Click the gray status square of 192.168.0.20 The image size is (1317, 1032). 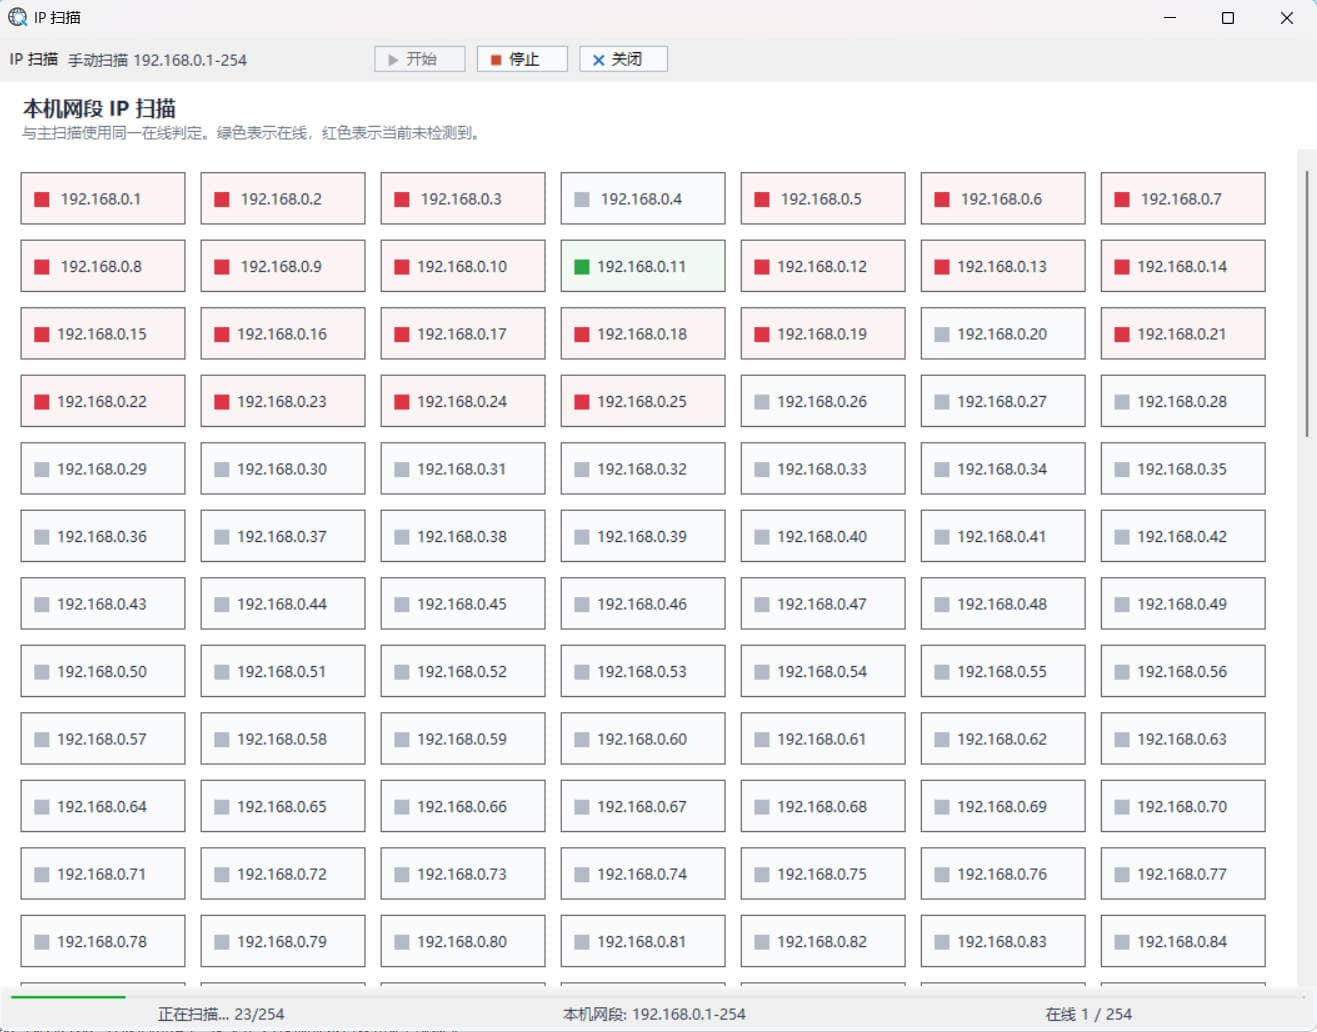[x=942, y=334]
